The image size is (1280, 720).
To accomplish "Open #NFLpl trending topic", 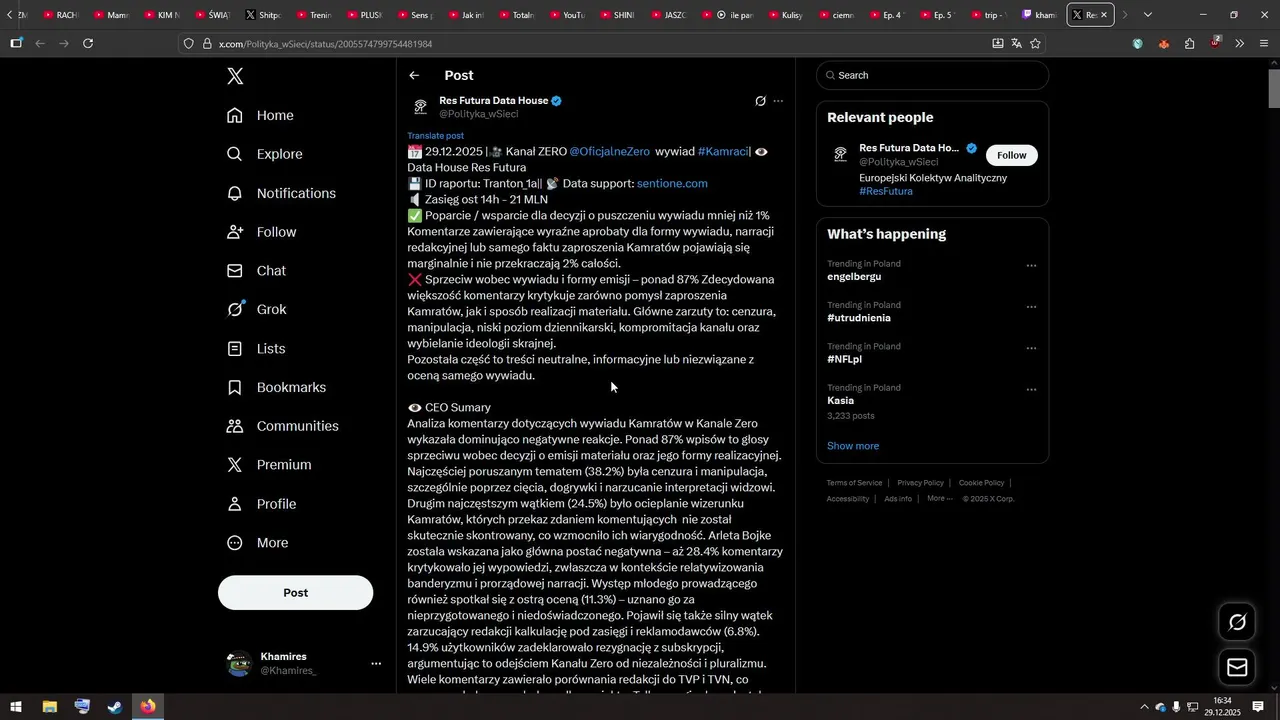I will tap(845, 359).
